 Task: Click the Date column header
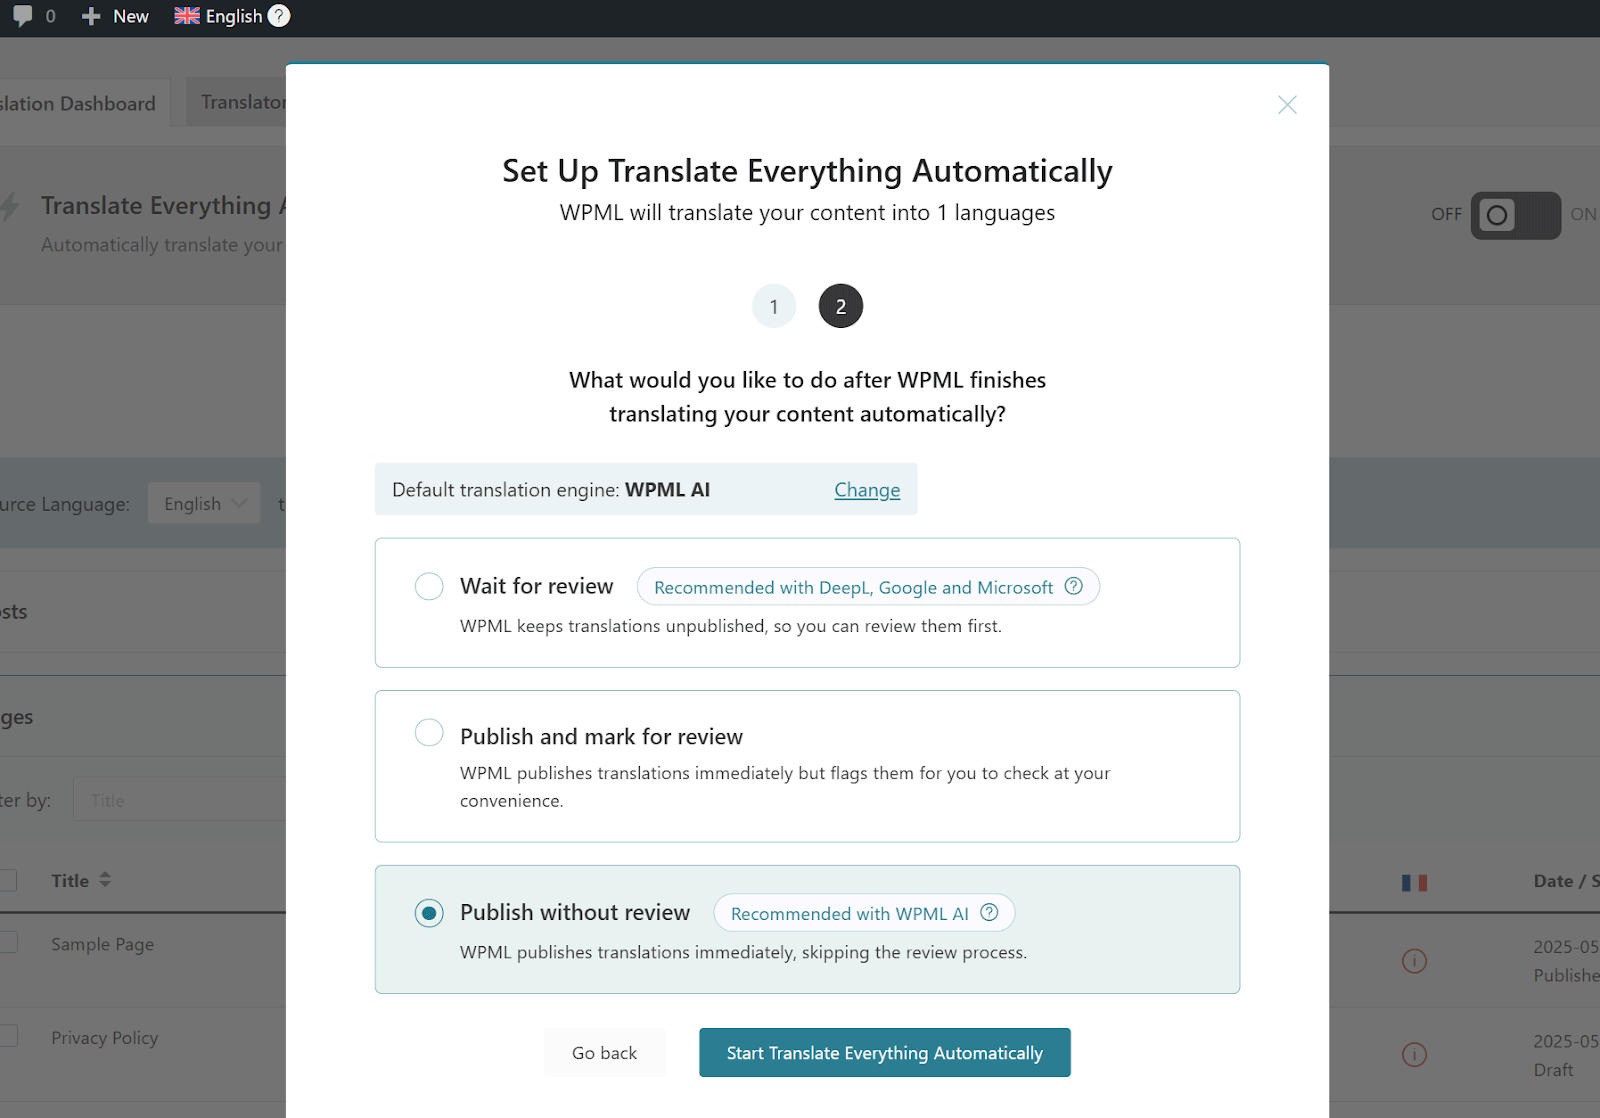tap(1566, 881)
